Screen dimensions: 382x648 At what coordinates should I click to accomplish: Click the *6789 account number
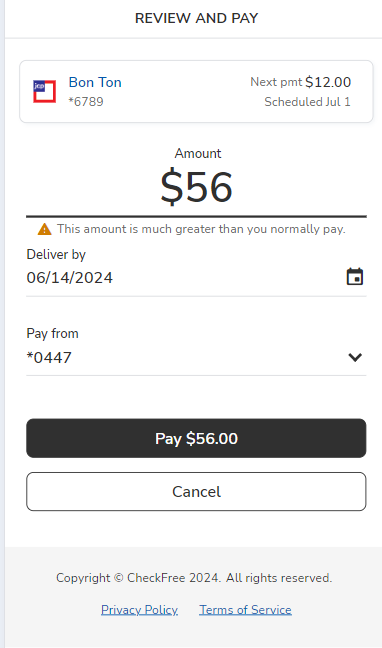pos(86,102)
